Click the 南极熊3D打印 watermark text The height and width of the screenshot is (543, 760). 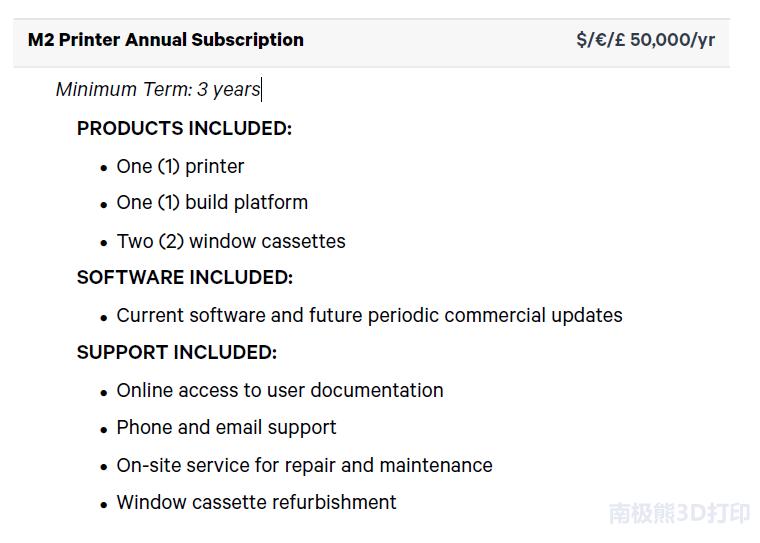click(679, 514)
